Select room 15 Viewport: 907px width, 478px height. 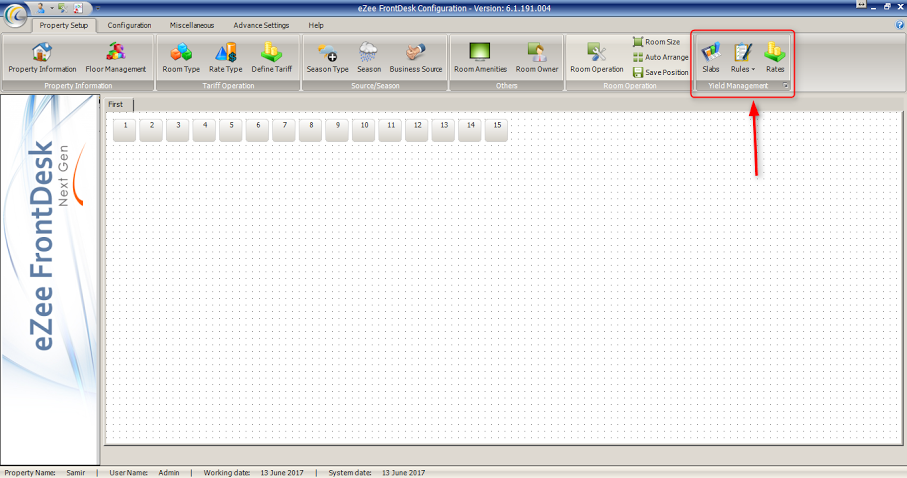[x=497, y=130]
